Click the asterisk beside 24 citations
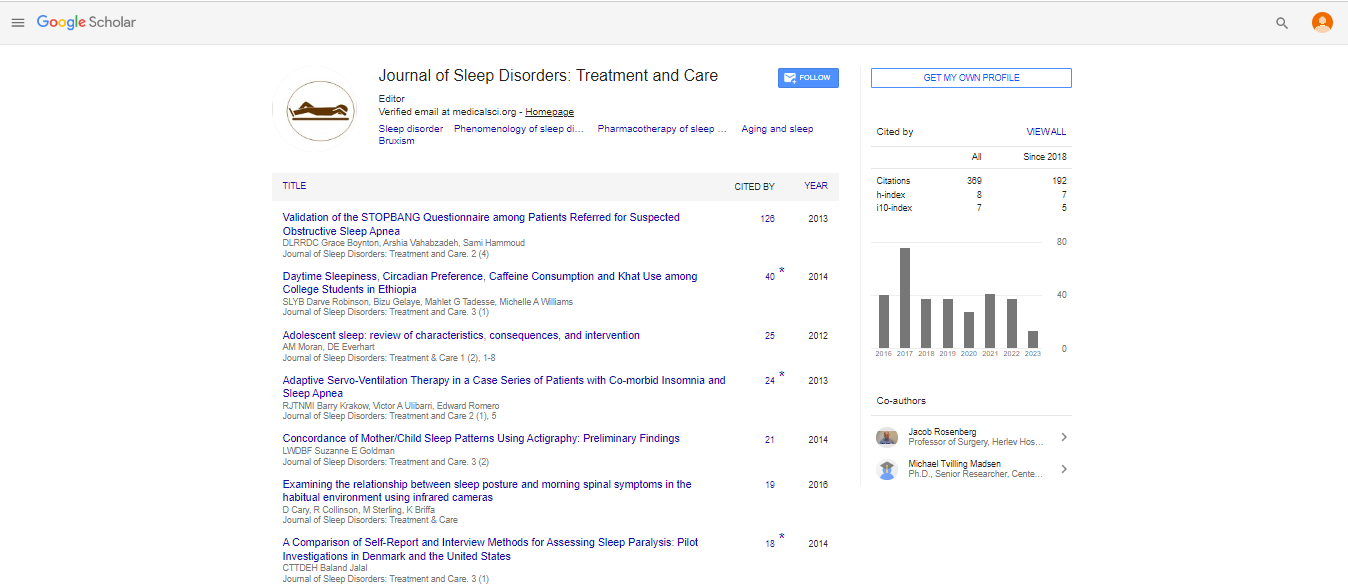The width and height of the screenshot is (1348, 588). 782,376
